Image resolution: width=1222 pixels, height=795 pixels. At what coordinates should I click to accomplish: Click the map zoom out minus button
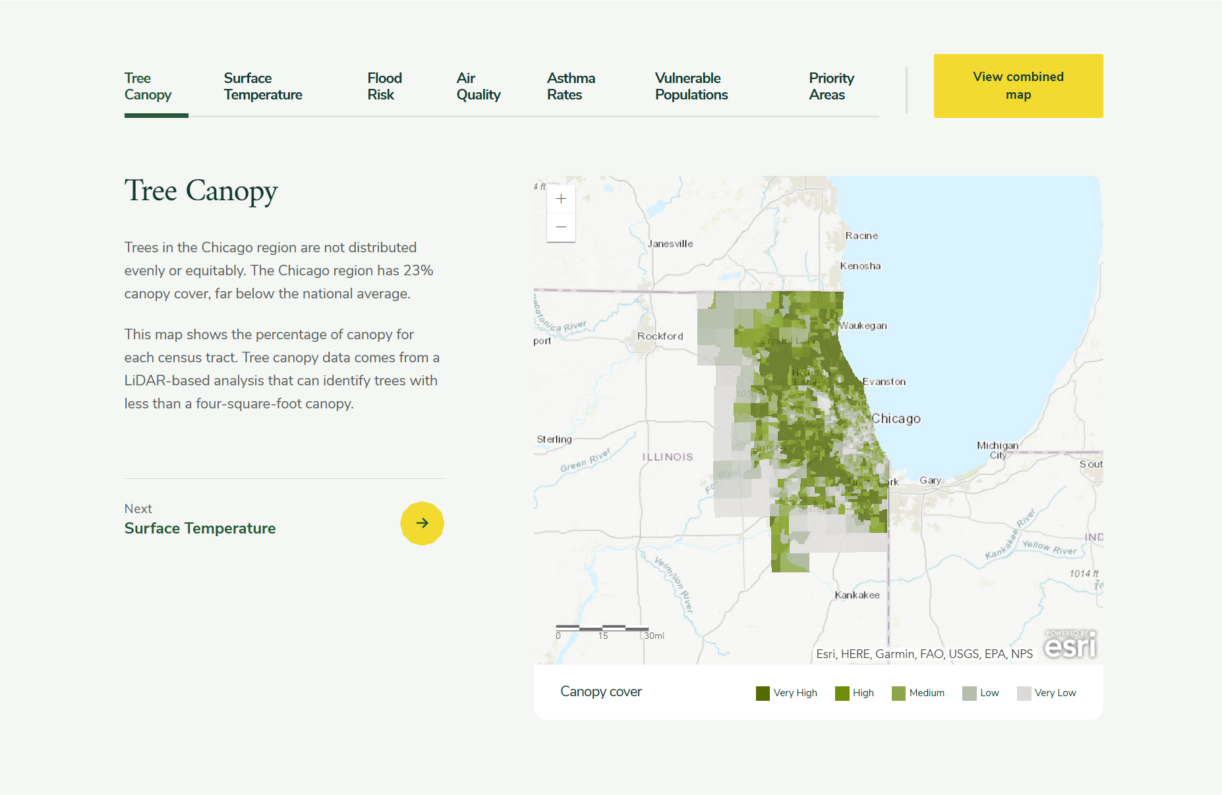(561, 227)
